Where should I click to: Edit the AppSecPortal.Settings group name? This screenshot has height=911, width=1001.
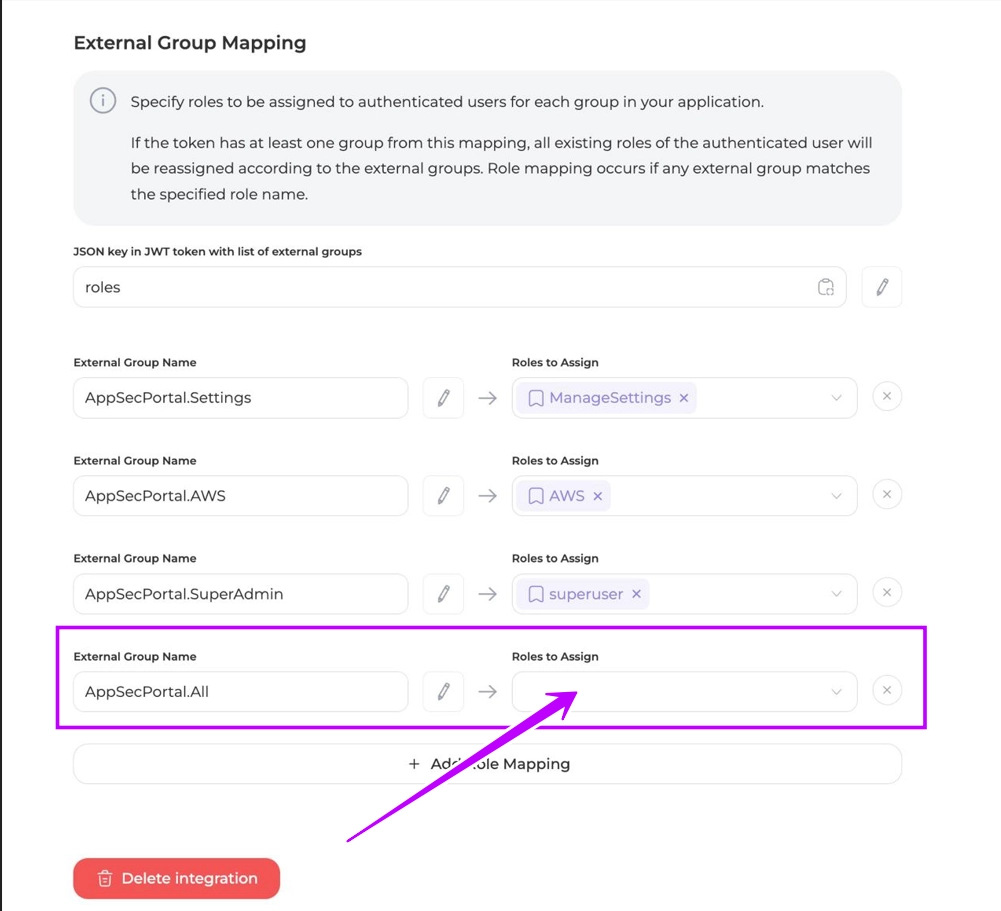(x=443, y=398)
